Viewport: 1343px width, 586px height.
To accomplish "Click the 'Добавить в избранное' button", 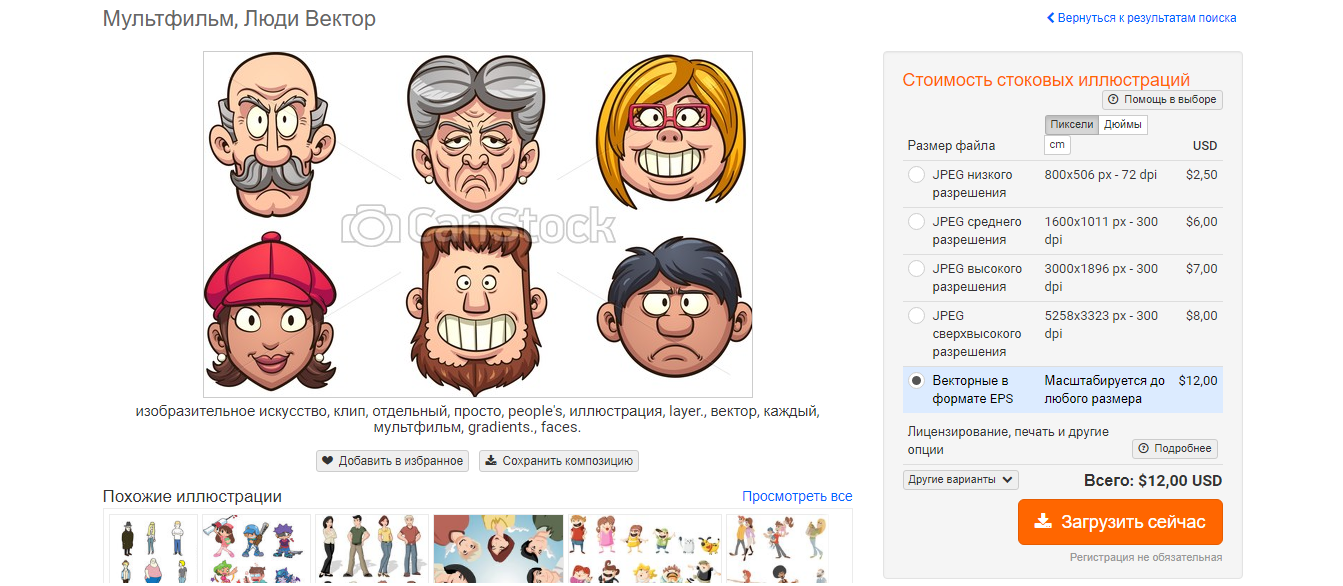I will point(392,461).
